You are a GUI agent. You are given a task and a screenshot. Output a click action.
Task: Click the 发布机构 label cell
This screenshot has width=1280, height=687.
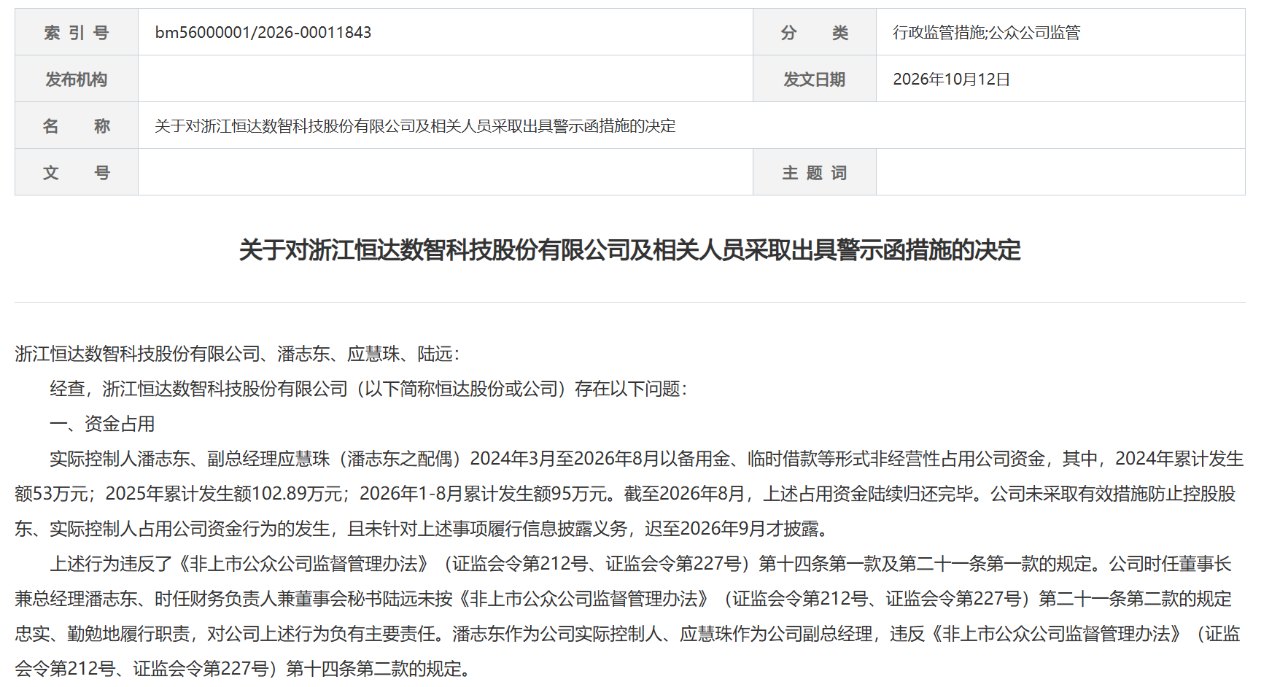pos(76,79)
